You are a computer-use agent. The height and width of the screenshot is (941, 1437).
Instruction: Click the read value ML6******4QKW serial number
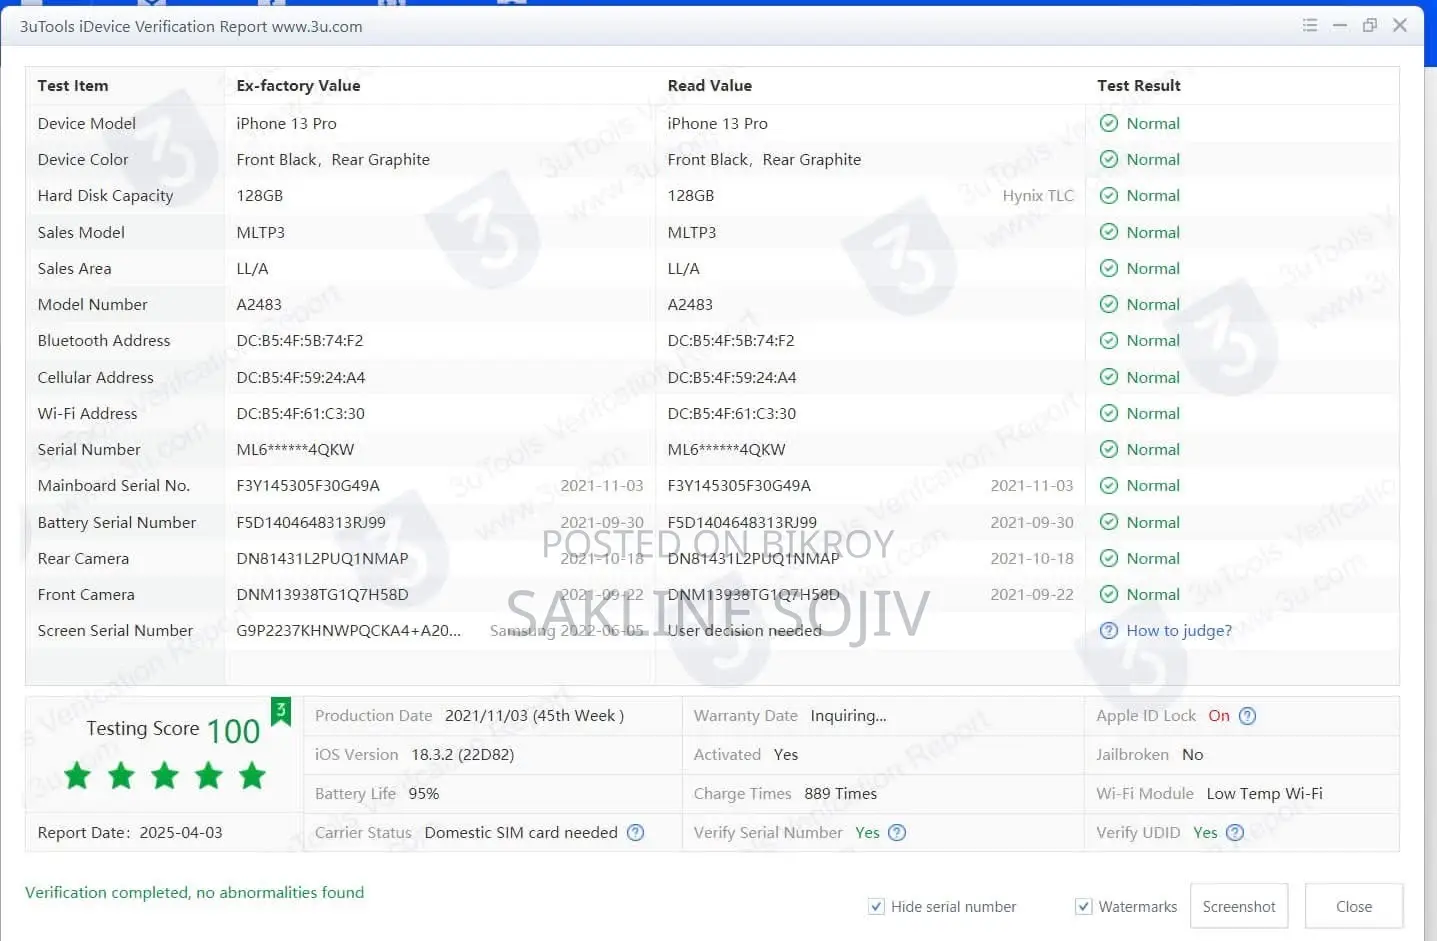pyautogui.click(x=726, y=449)
